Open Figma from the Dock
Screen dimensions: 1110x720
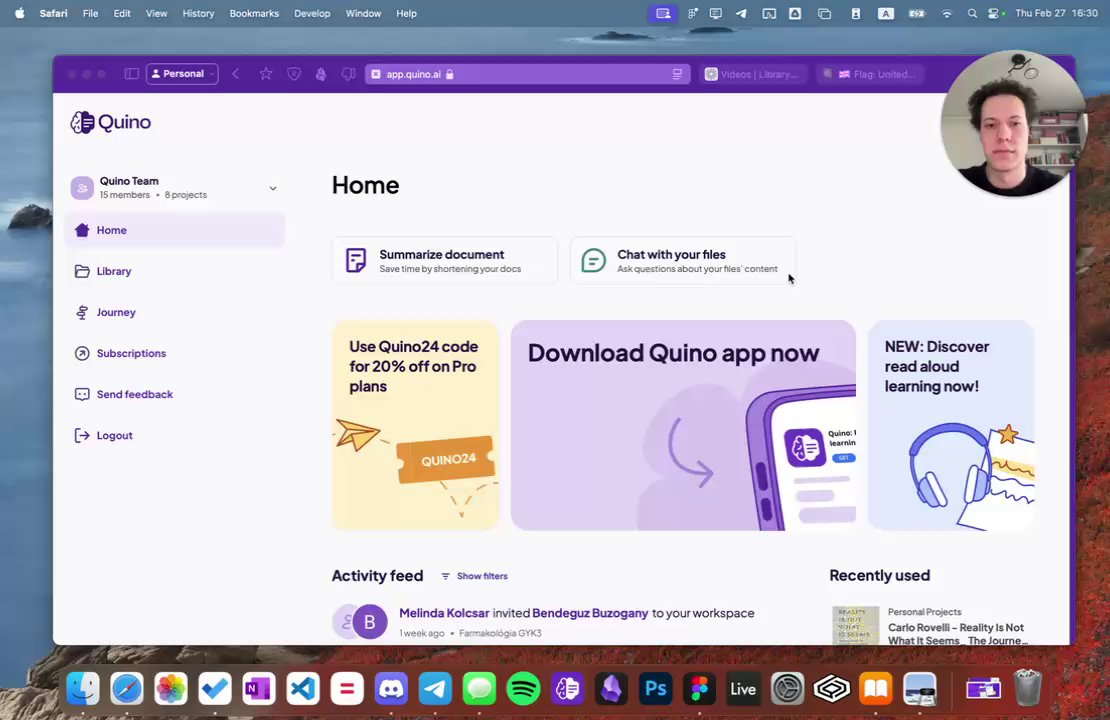click(x=699, y=688)
